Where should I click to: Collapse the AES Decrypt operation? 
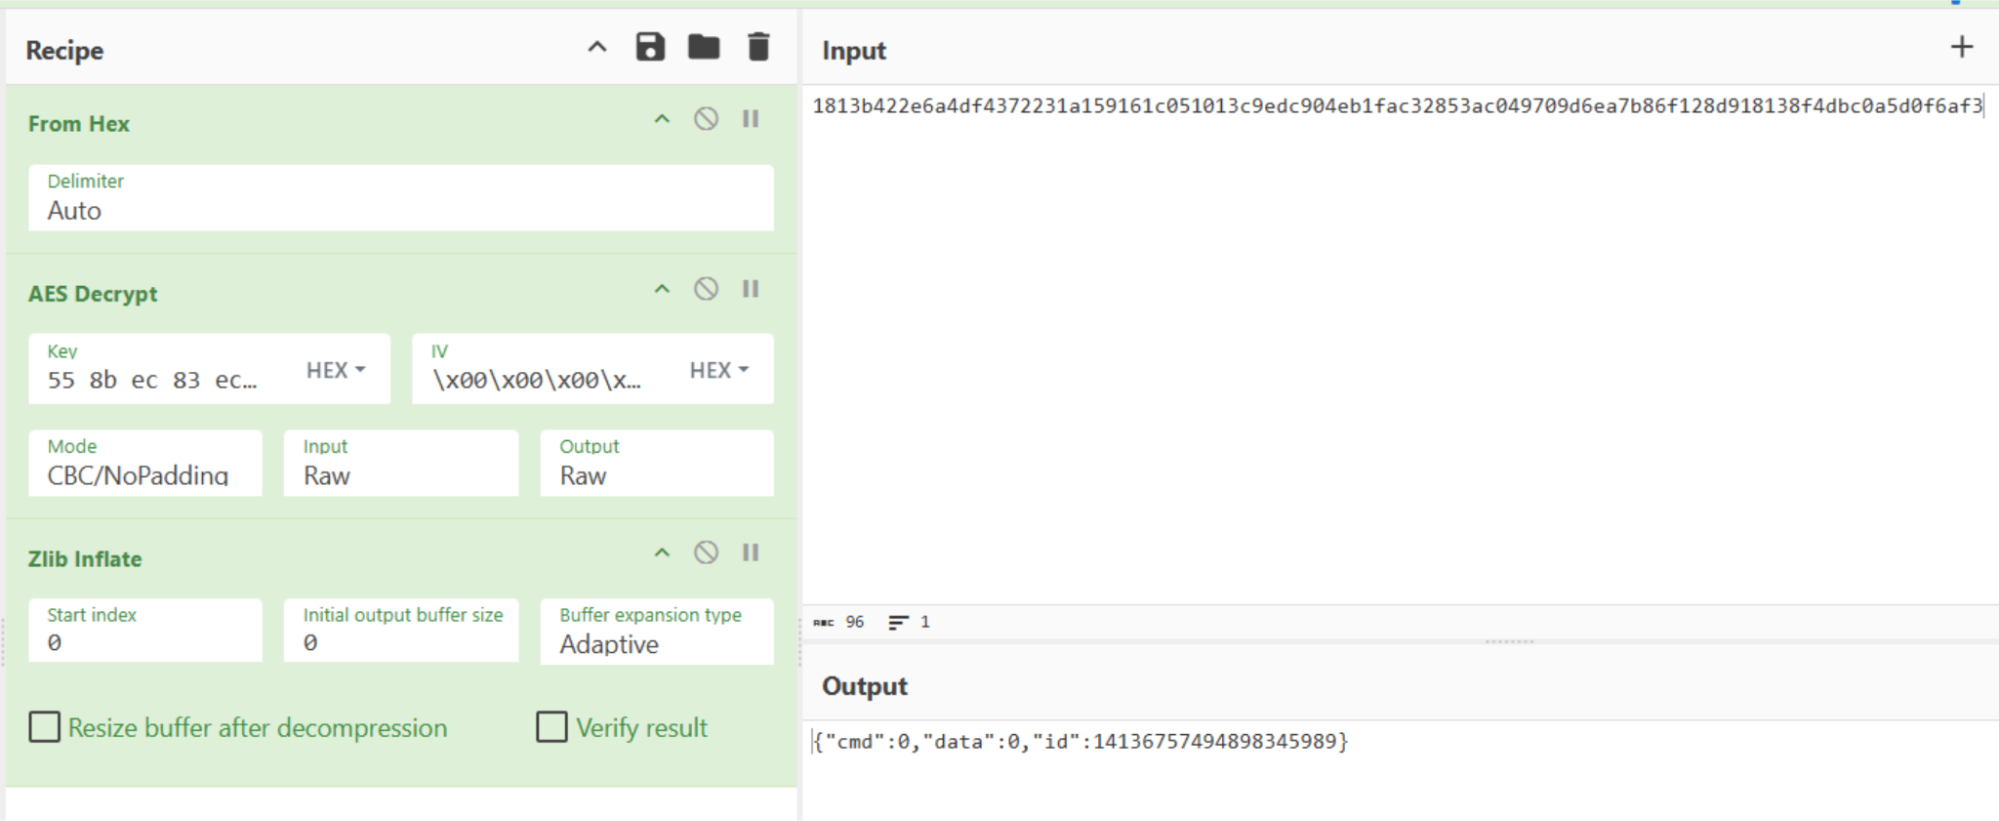(662, 289)
